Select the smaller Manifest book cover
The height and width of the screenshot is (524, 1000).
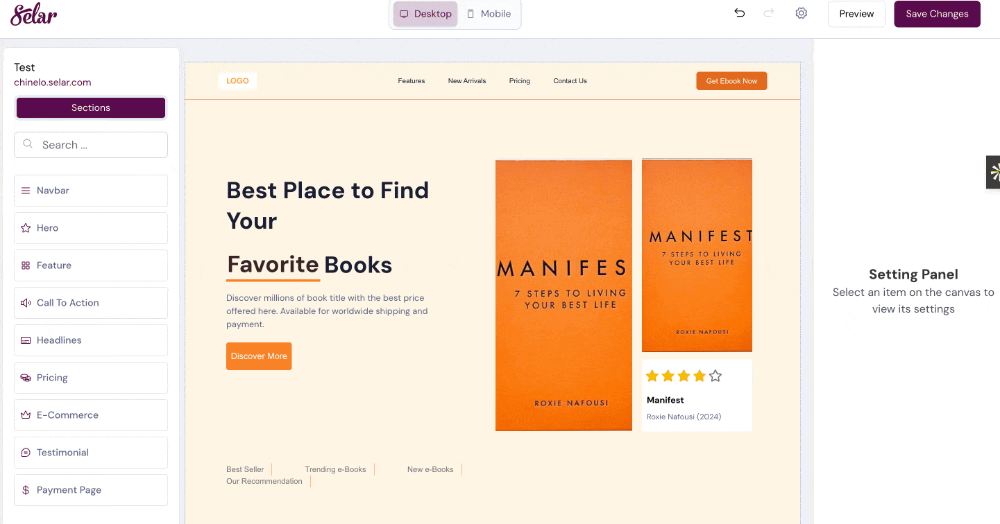point(697,255)
